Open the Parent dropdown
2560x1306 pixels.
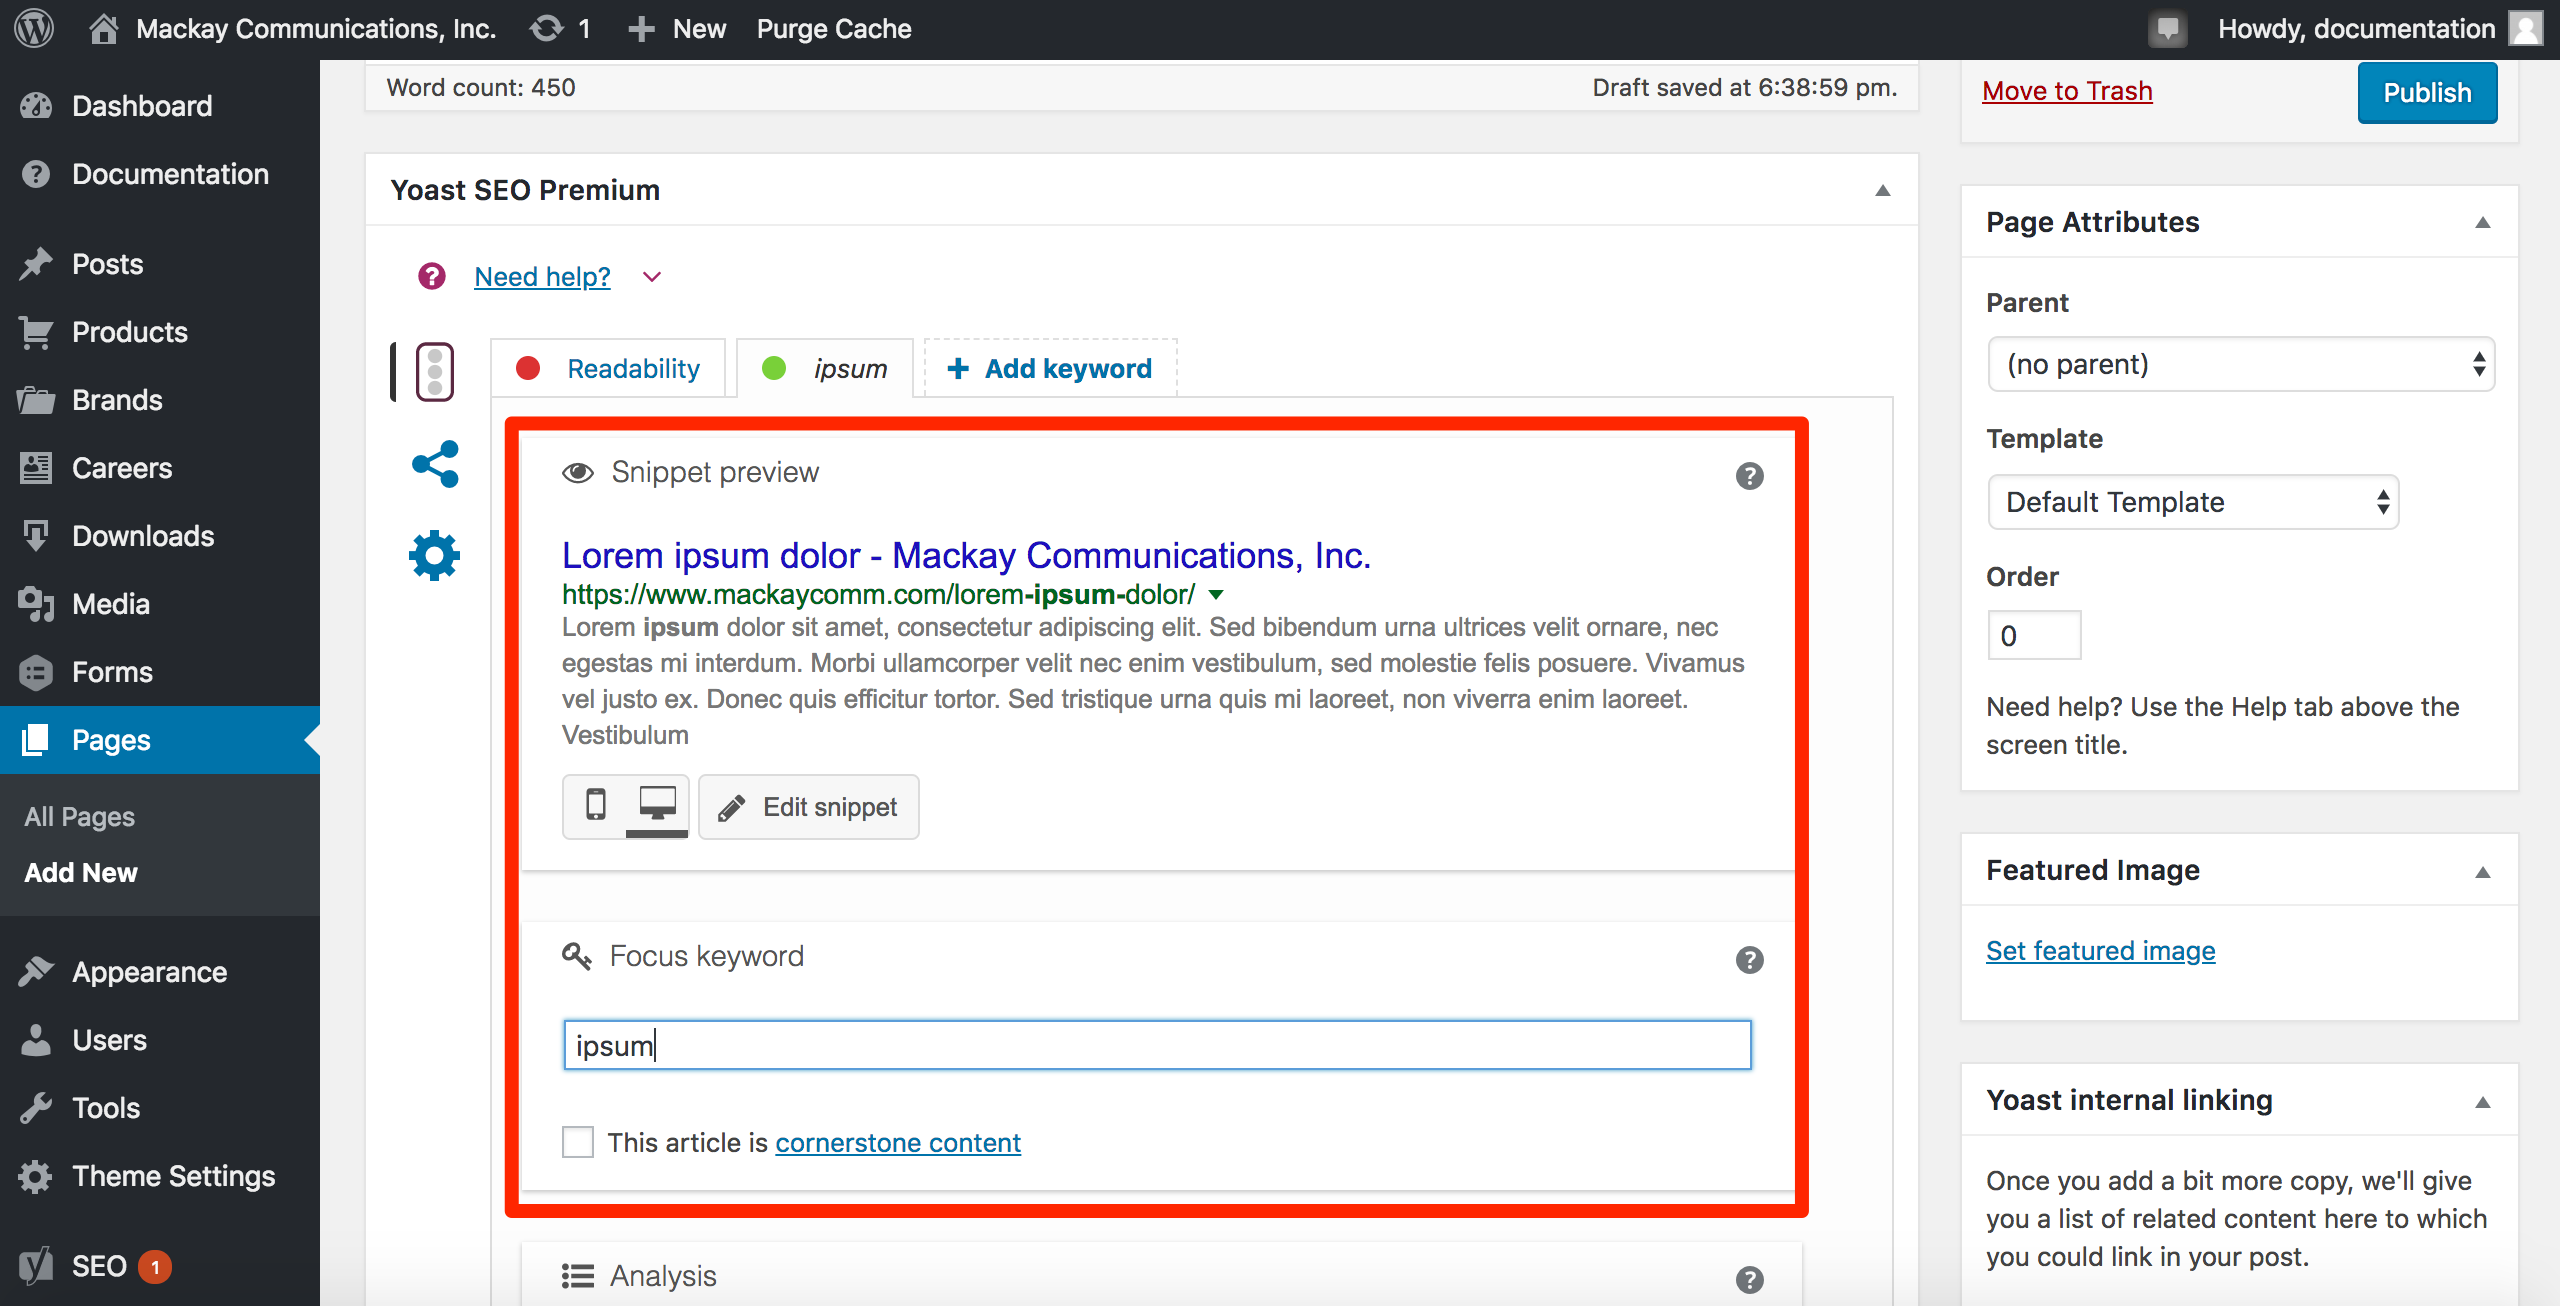(2241, 364)
